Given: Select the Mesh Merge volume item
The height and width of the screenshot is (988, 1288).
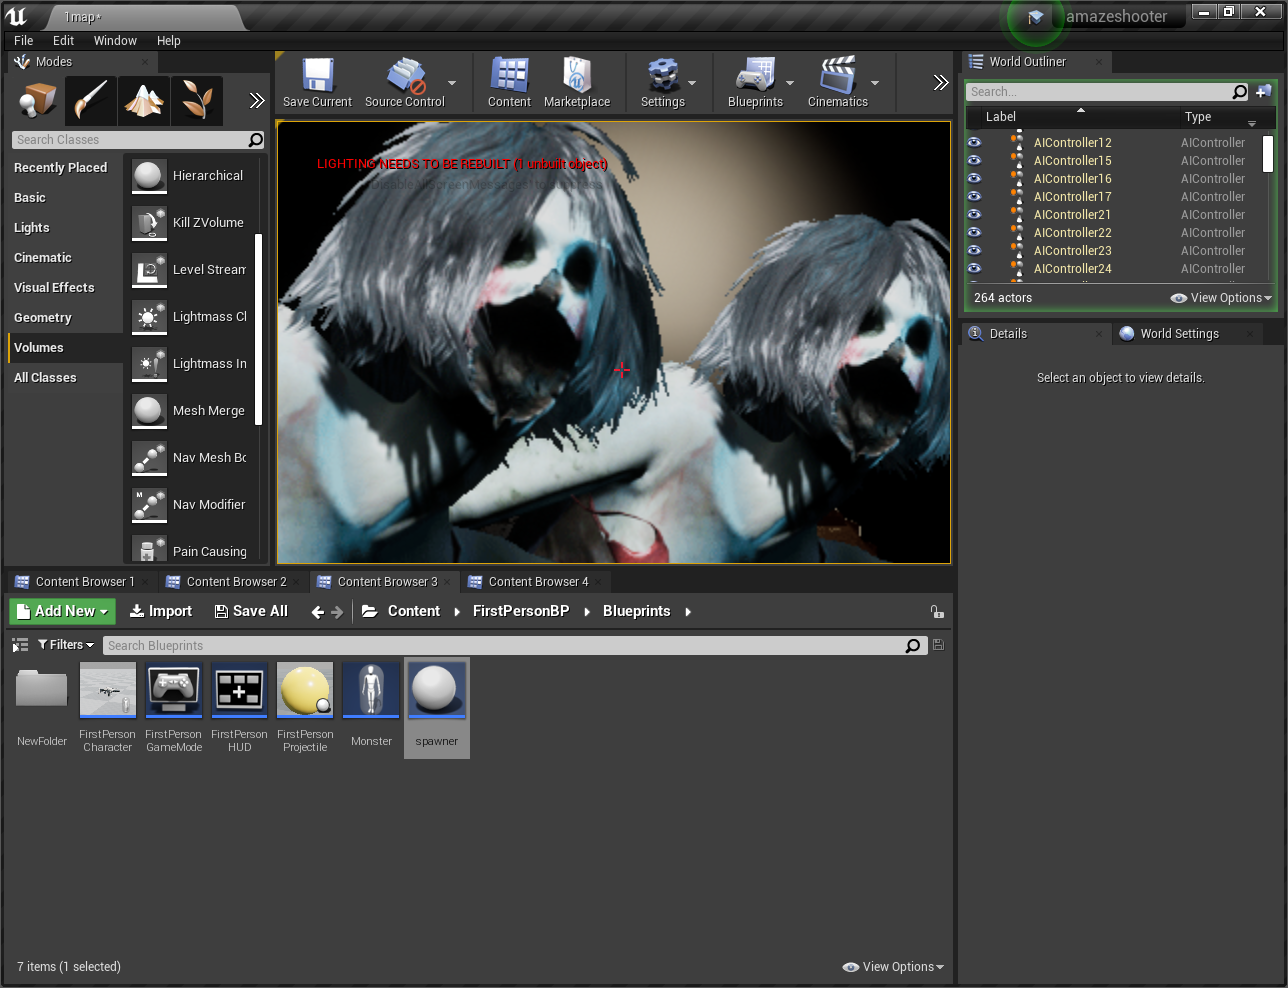Looking at the screenshot, I should coord(190,411).
